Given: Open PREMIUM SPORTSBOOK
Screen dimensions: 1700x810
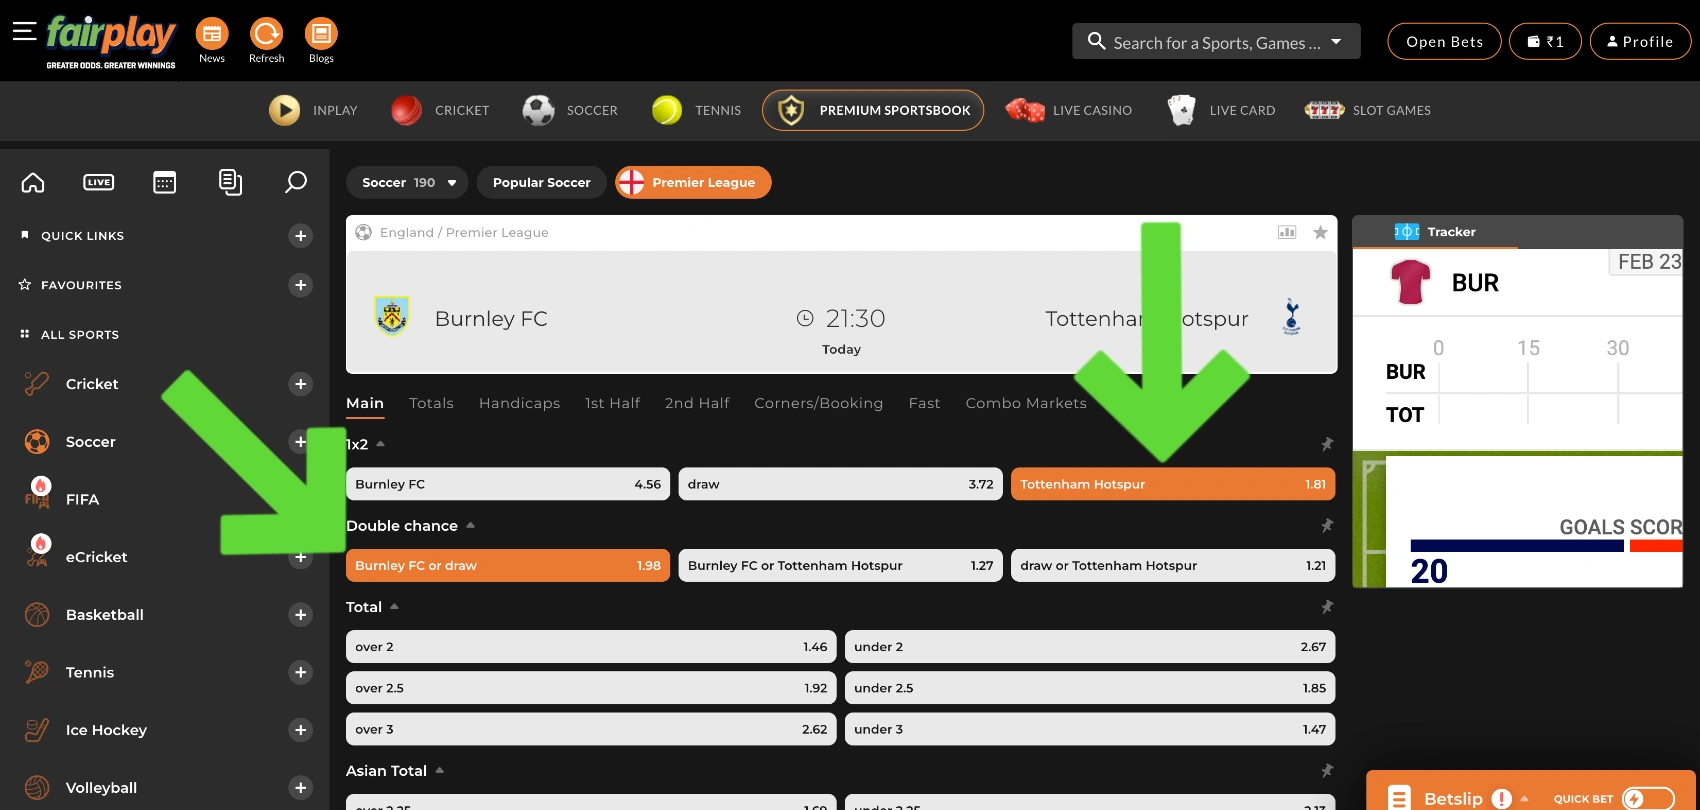Looking at the screenshot, I should [873, 110].
